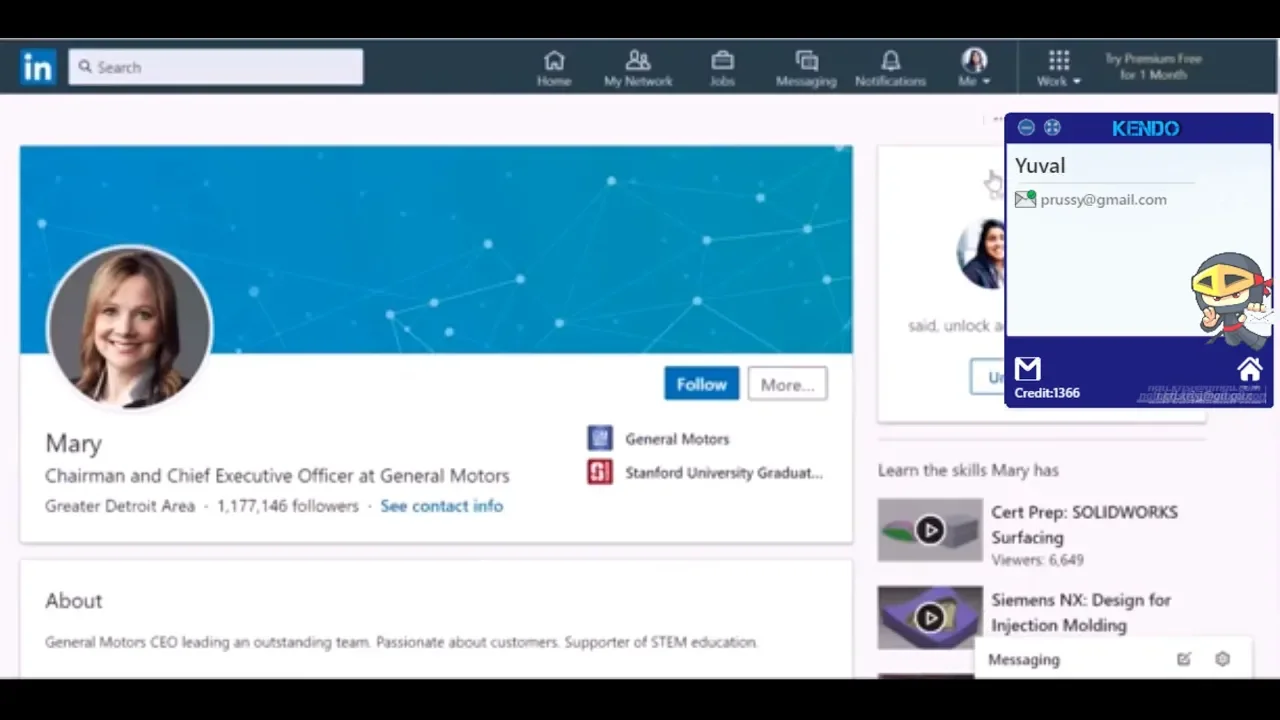Go to the Home nav icon
1280x720 pixels.
pyautogui.click(x=554, y=68)
